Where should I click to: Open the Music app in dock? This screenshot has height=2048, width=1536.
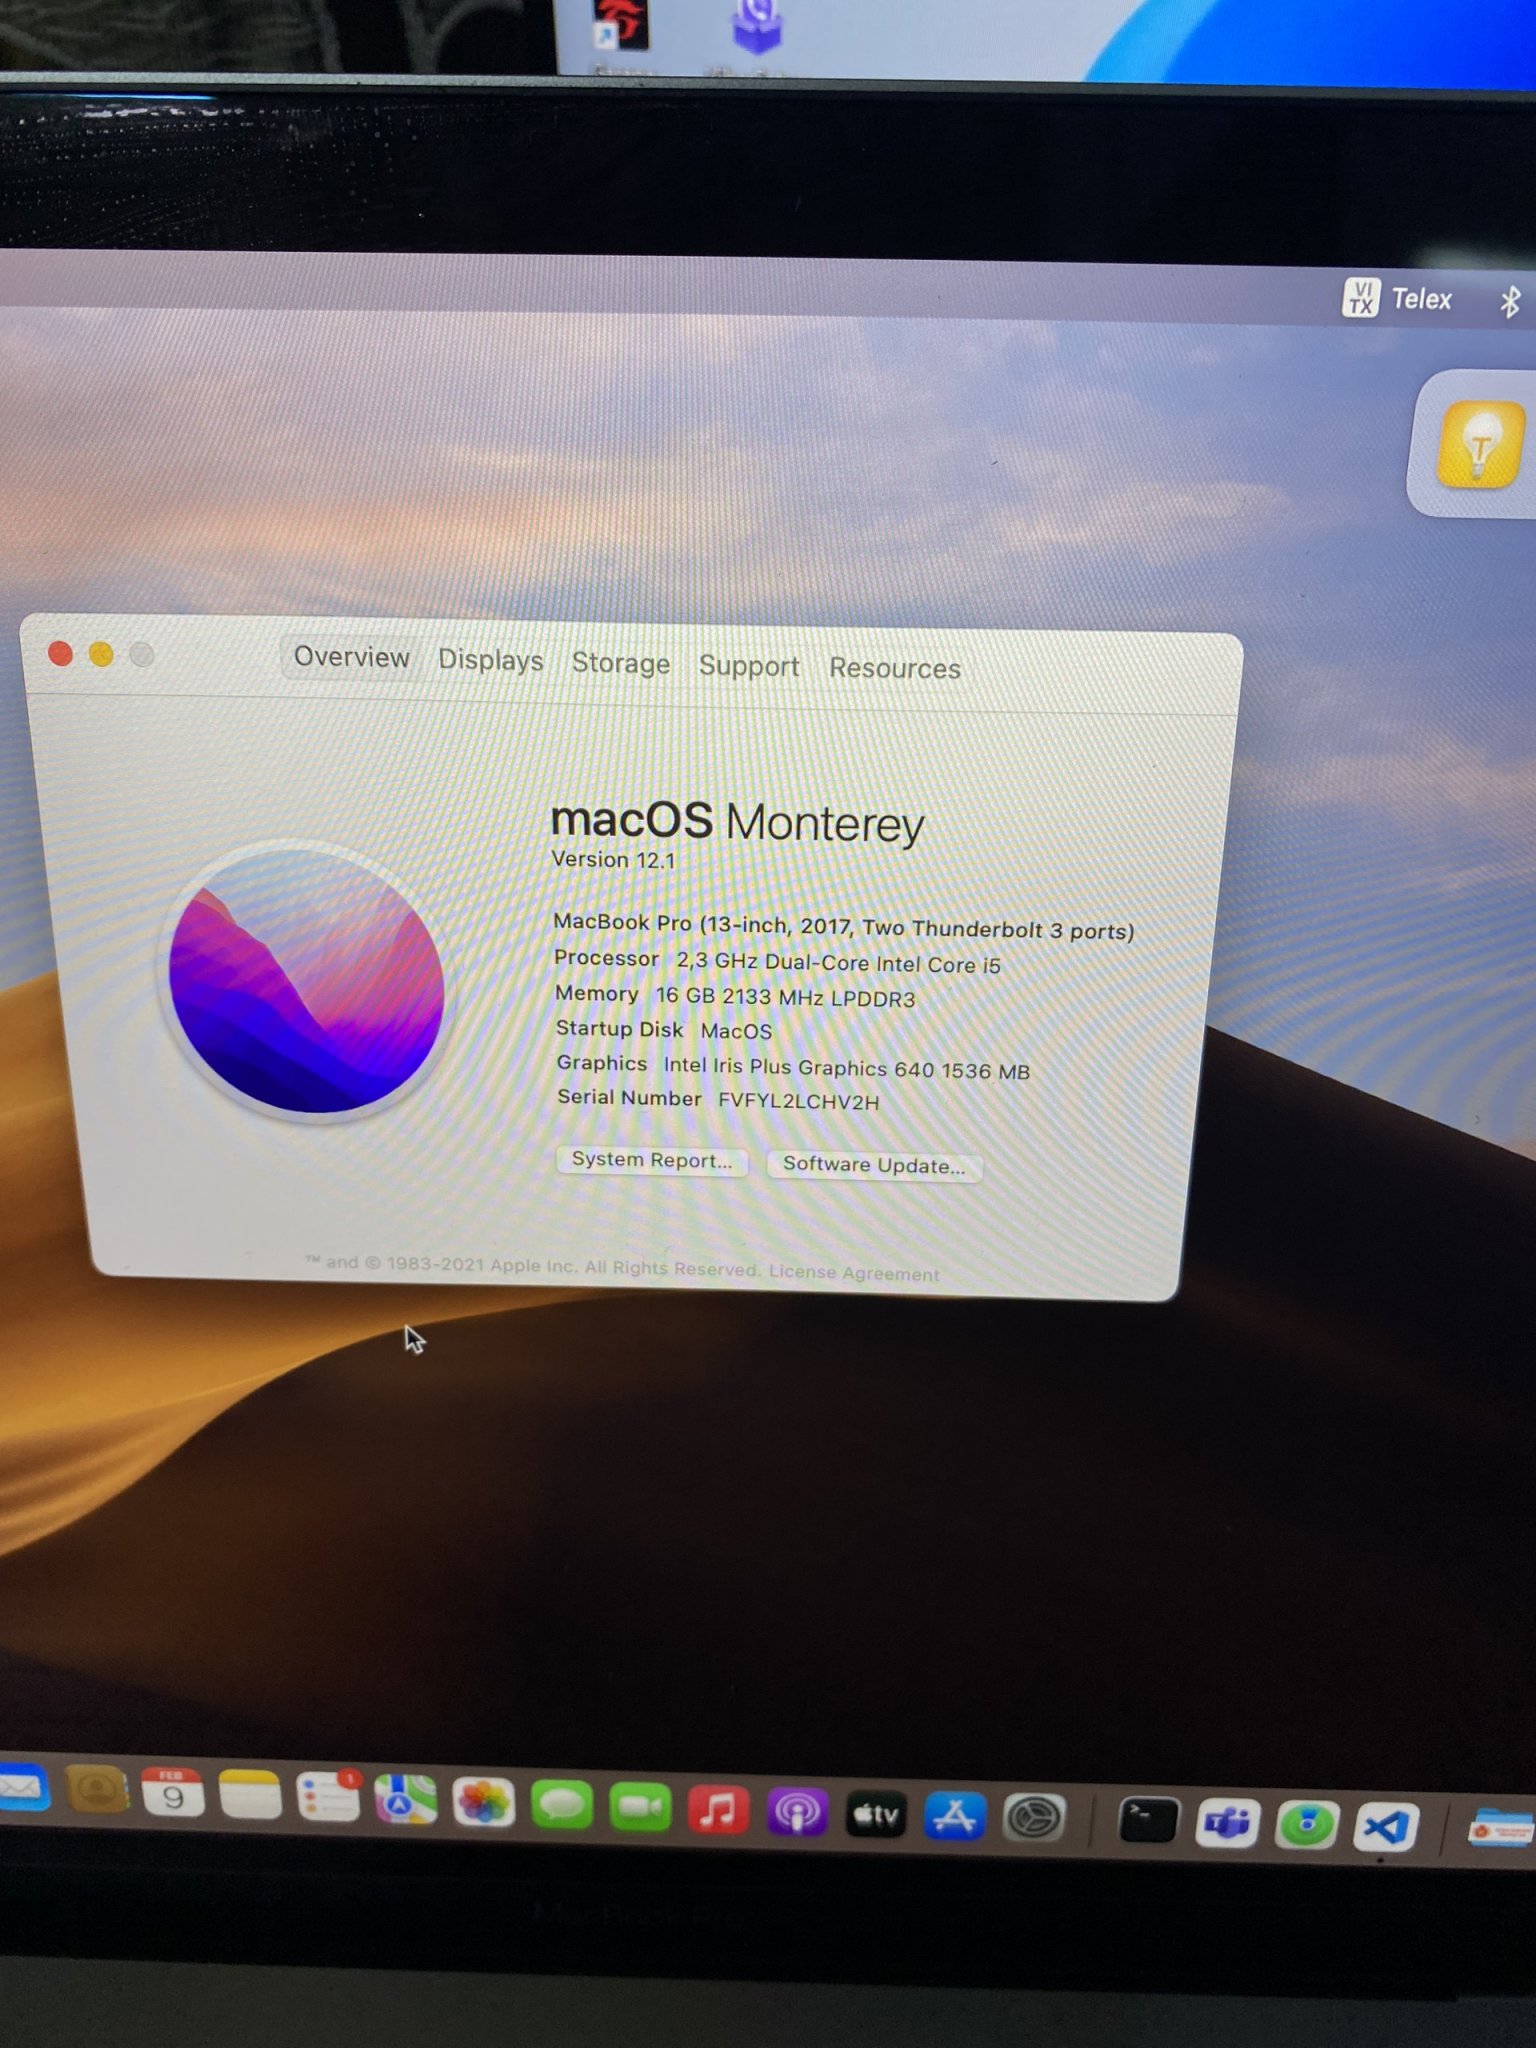(718, 1809)
